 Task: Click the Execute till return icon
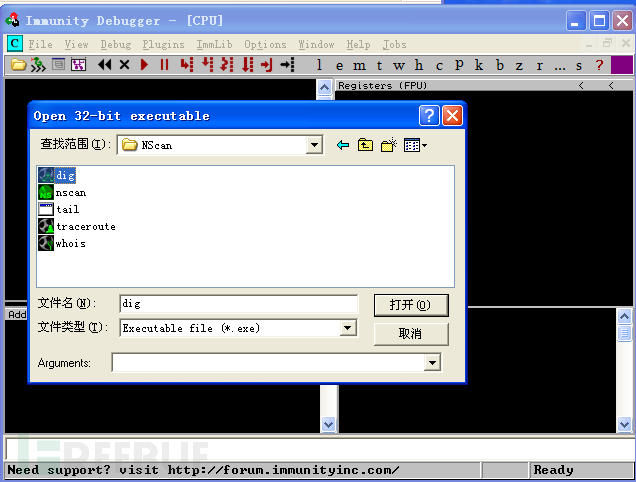pos(267,65)
